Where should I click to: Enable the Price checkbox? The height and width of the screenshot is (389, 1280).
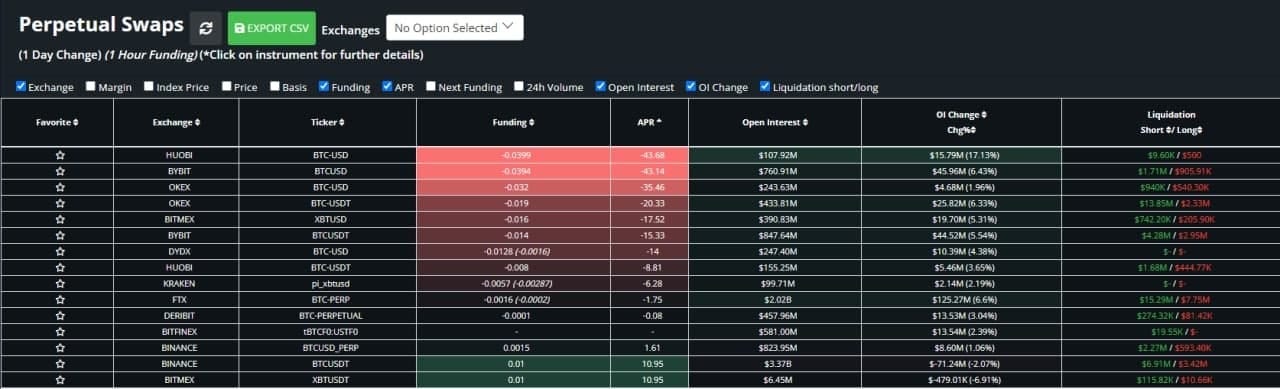pos(227,87)
